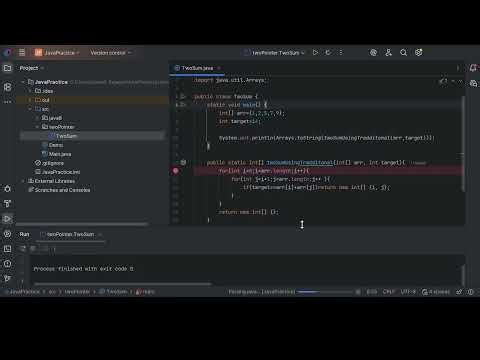This screenshot has height=360, width=480.
Task: Click the twoSumUsingTraditional method name
Action: 299,163
